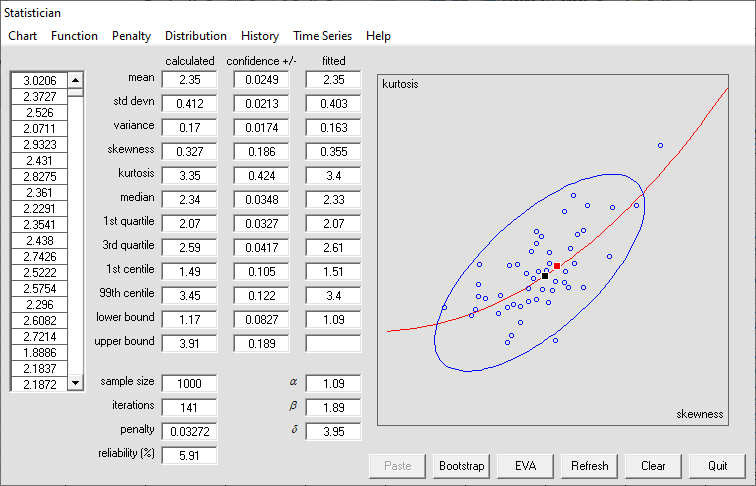This screenshot has width=756, height=486.
Task: Click the calculated mean field
Action: 189,80
